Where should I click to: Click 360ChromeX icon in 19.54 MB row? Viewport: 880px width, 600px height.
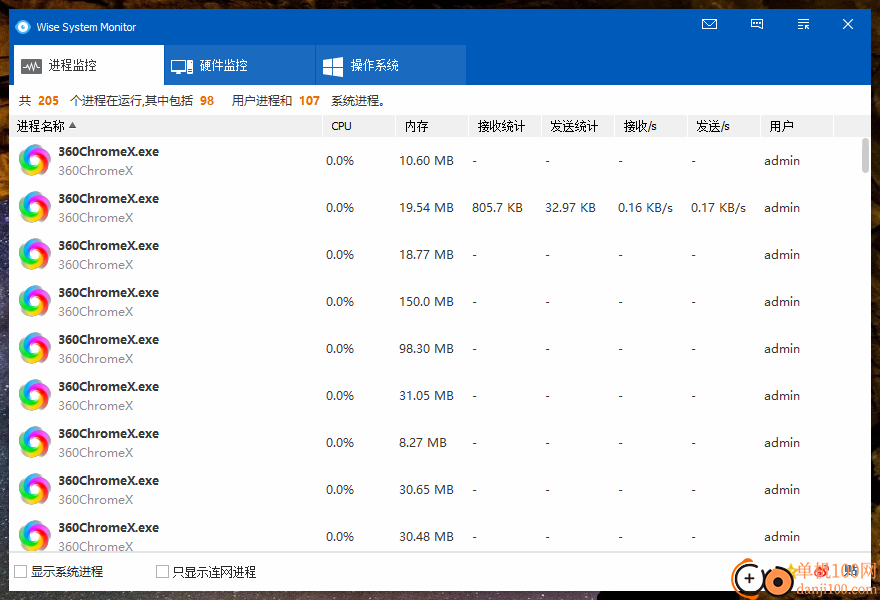pyautogui.click(x=35, y=208)
